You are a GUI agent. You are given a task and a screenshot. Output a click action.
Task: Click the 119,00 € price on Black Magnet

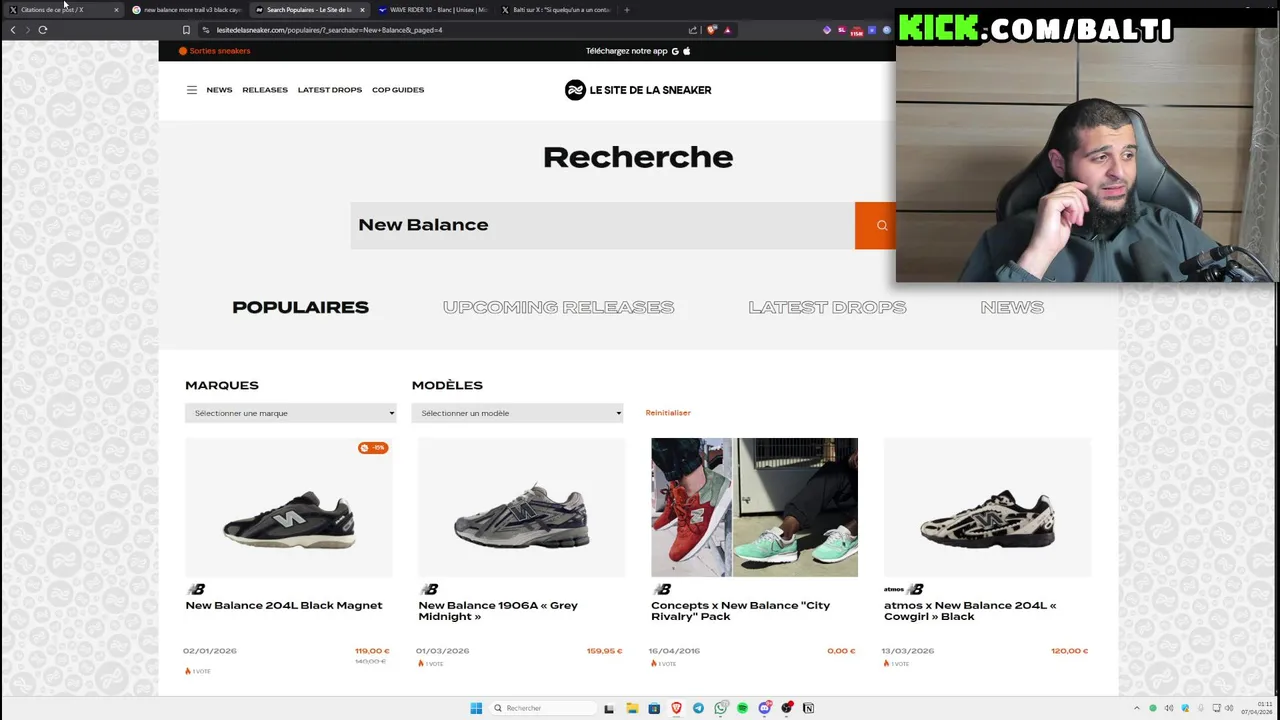point(372,651)
